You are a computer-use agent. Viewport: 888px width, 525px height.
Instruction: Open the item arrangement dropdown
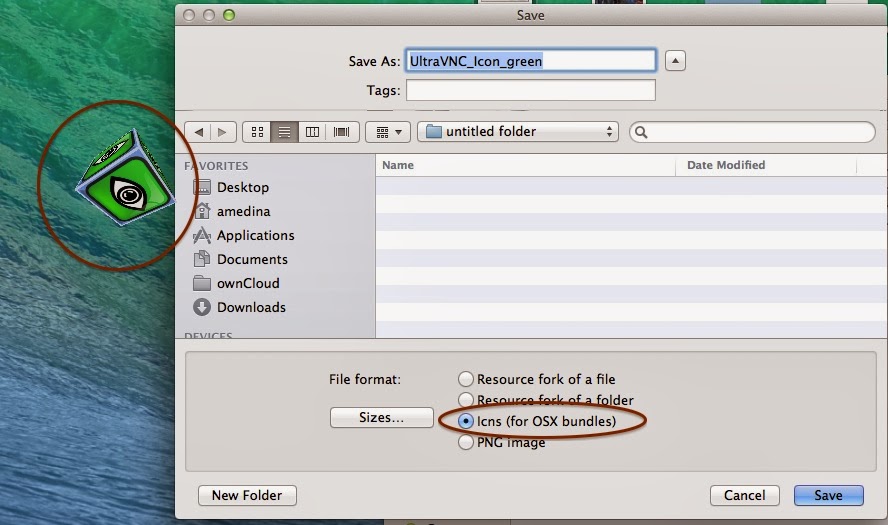point(388,132)
